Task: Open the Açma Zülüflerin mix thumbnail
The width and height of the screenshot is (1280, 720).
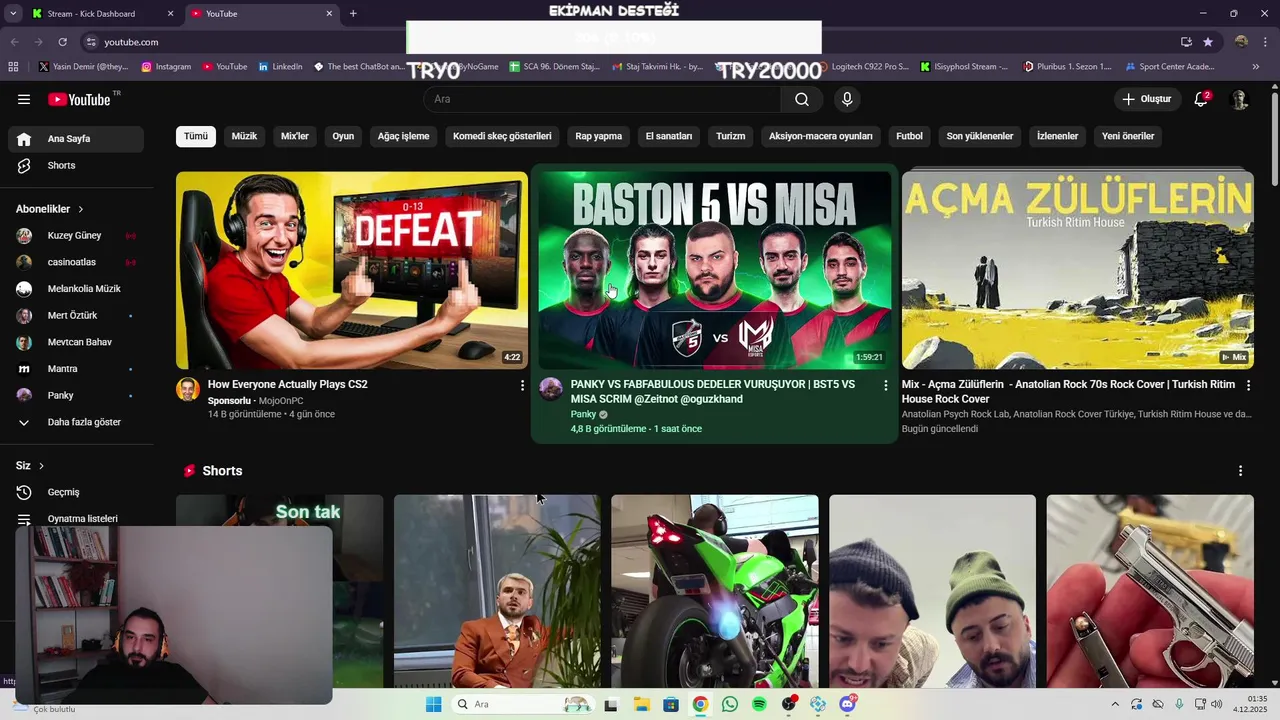Action: [x=1078, y=270]
